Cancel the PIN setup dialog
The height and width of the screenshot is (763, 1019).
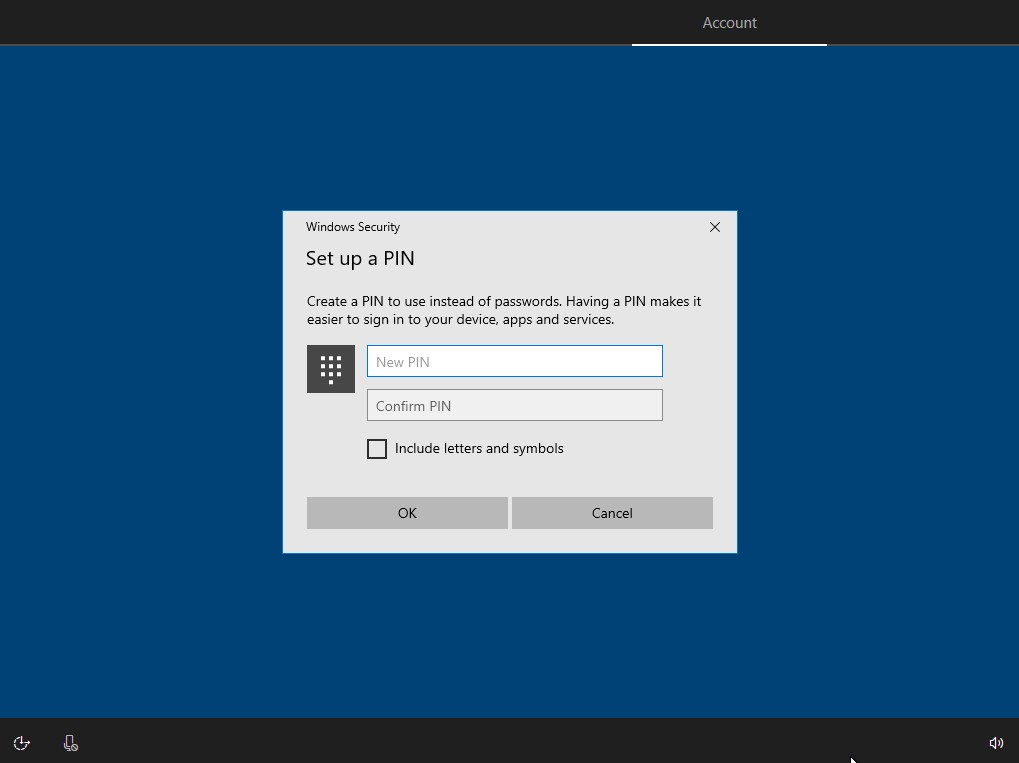(x=612, y=513)
